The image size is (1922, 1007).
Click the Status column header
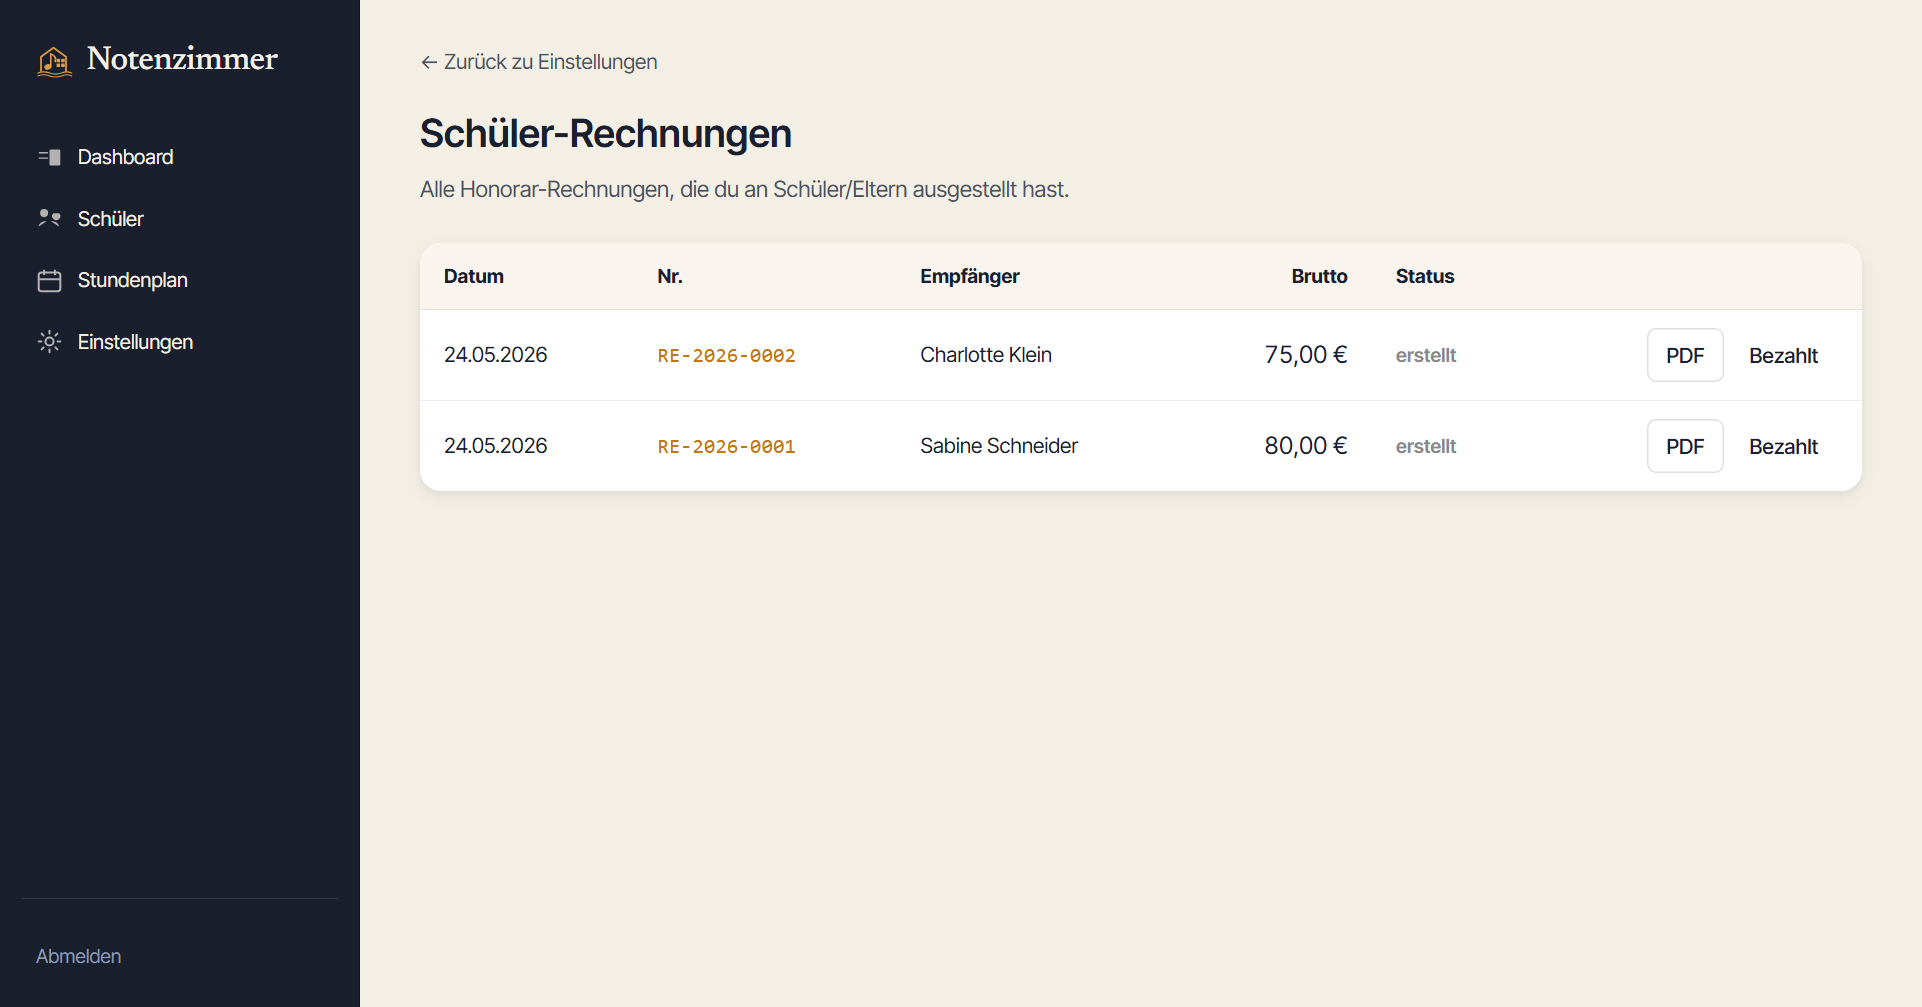coord(1425,276)
